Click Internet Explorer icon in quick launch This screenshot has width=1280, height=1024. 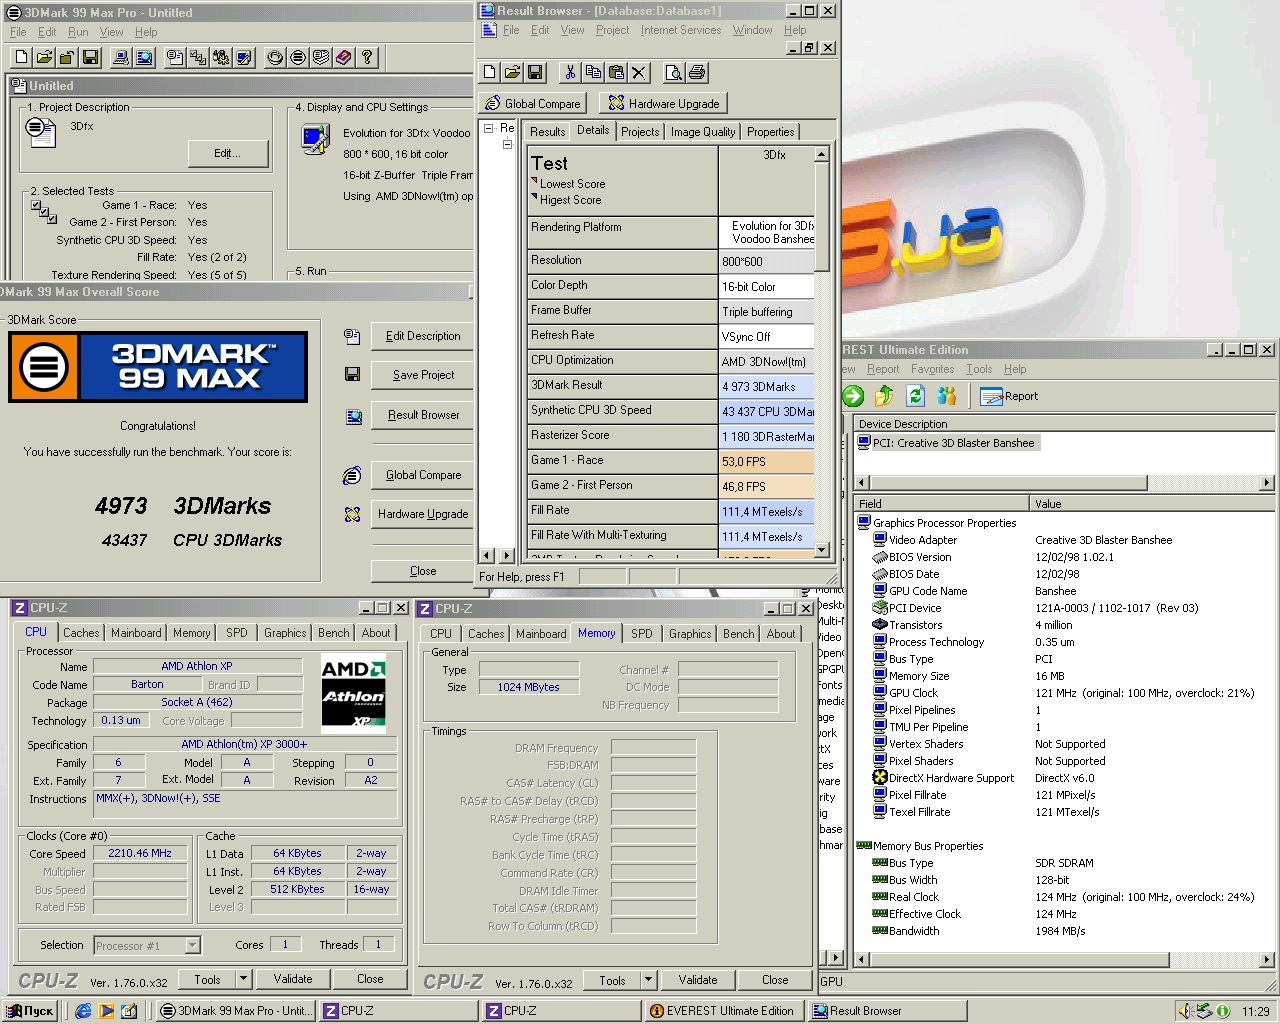(83, 1011)
